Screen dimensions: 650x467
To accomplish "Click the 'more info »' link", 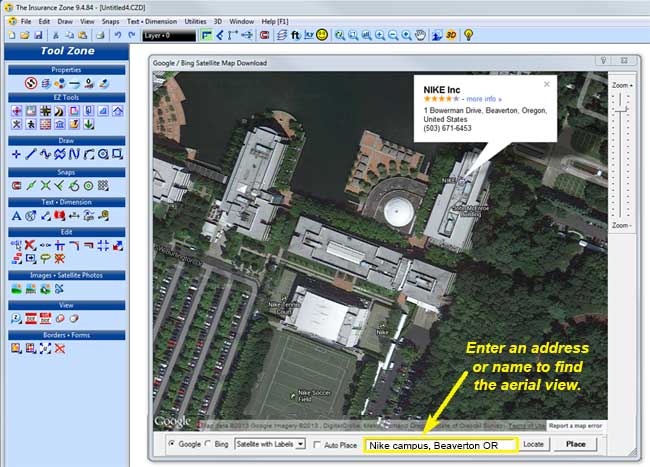I will coord(487,99).
